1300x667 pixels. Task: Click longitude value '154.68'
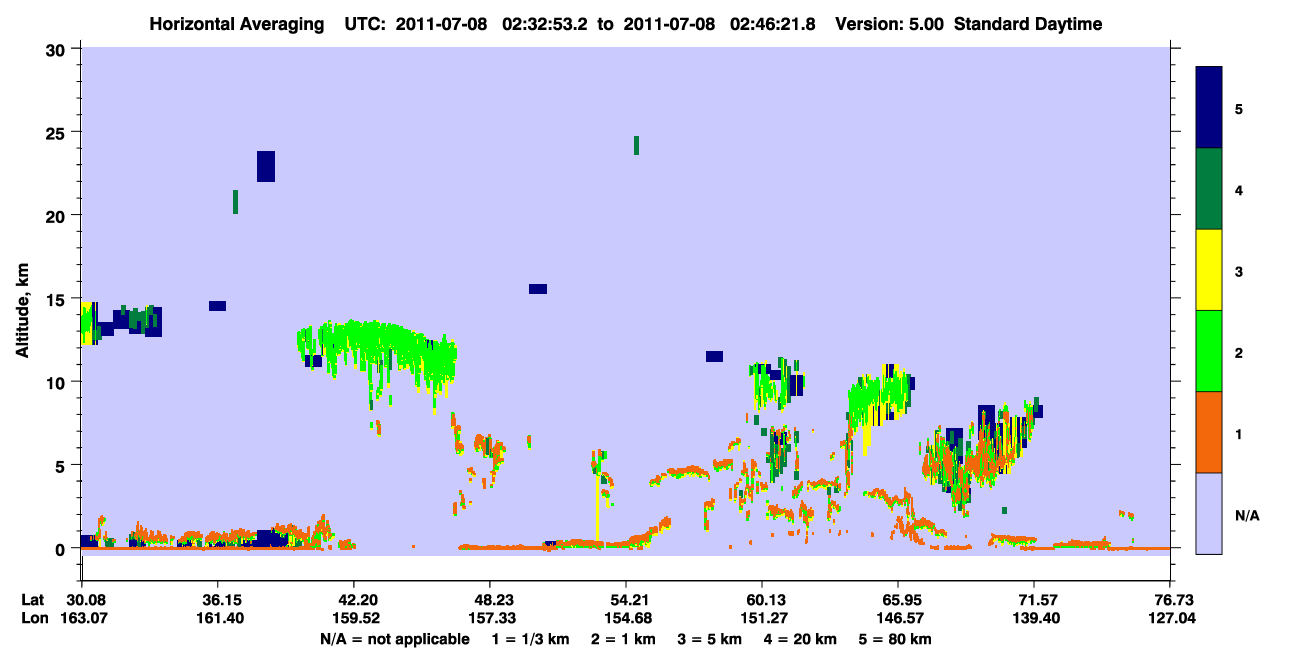coord(626,619)
